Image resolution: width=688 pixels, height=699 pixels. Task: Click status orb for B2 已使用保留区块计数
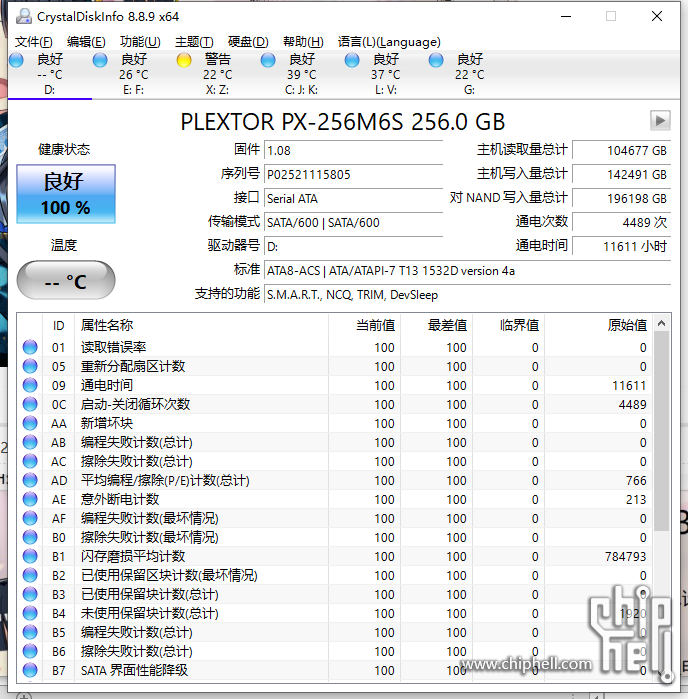tap(30, 575)
